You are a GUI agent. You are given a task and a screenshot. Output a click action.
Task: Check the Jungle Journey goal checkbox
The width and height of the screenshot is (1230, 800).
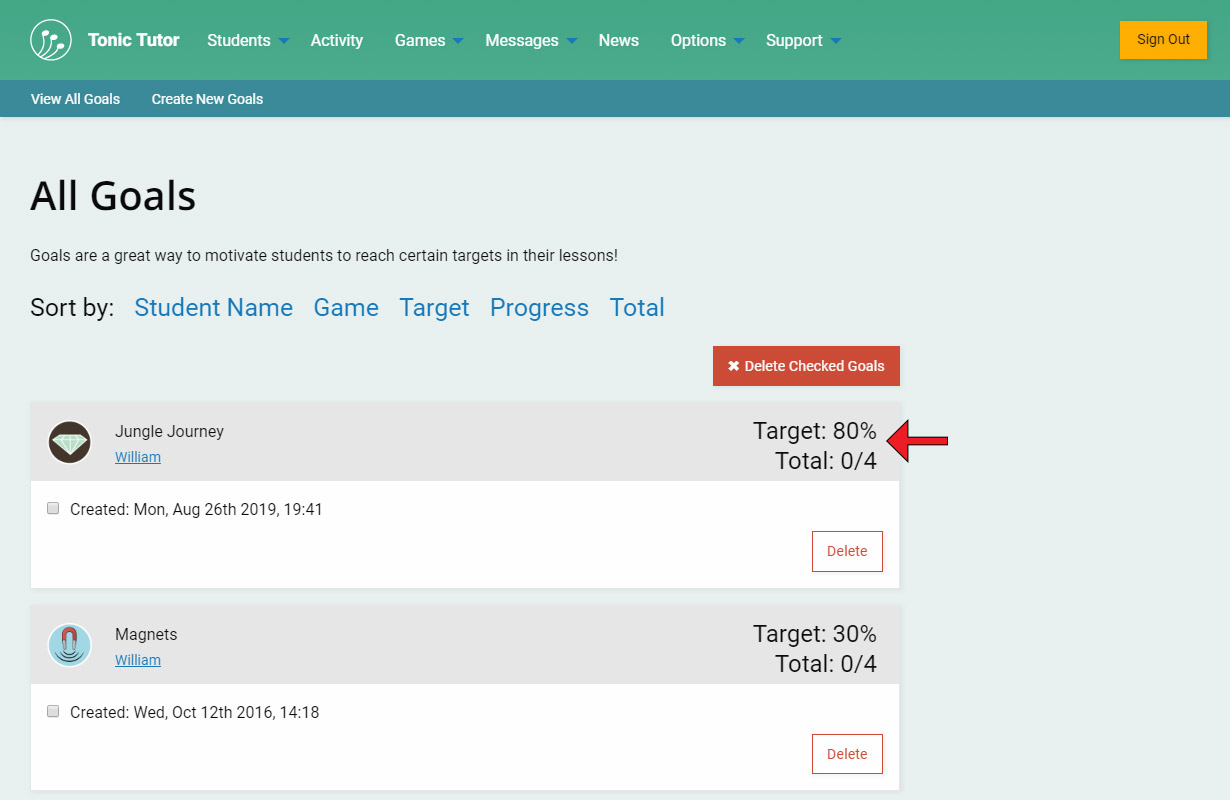[53, 508]
